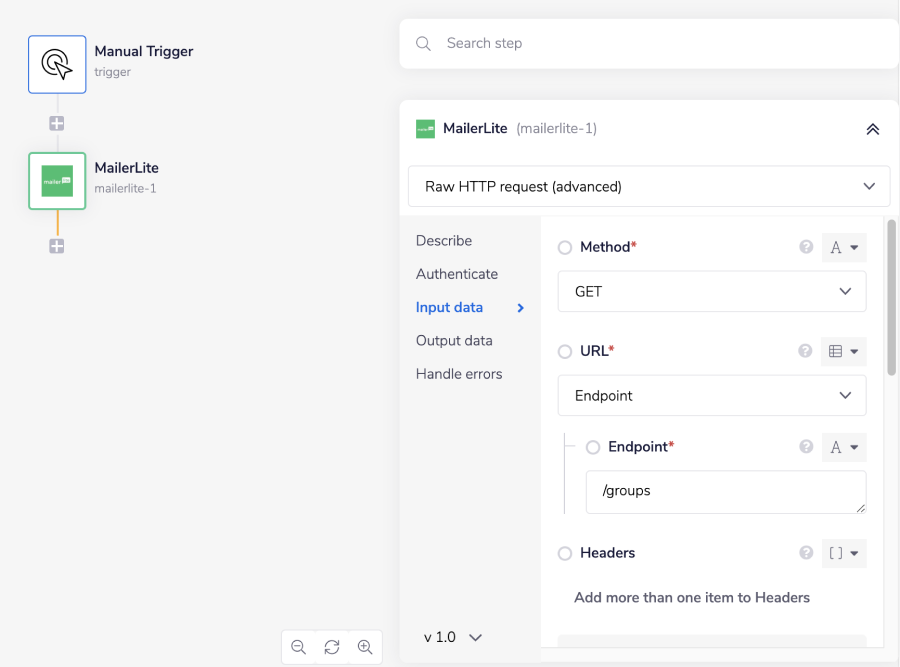Open the Raw HTTP request (advanced) dropdown
The height and width of the screenshot is (667, 900).
point(649,186)
